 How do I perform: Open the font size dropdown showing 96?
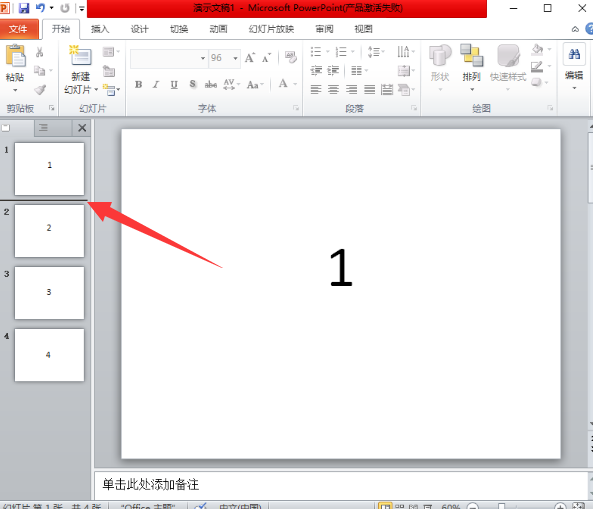point(235,58)
